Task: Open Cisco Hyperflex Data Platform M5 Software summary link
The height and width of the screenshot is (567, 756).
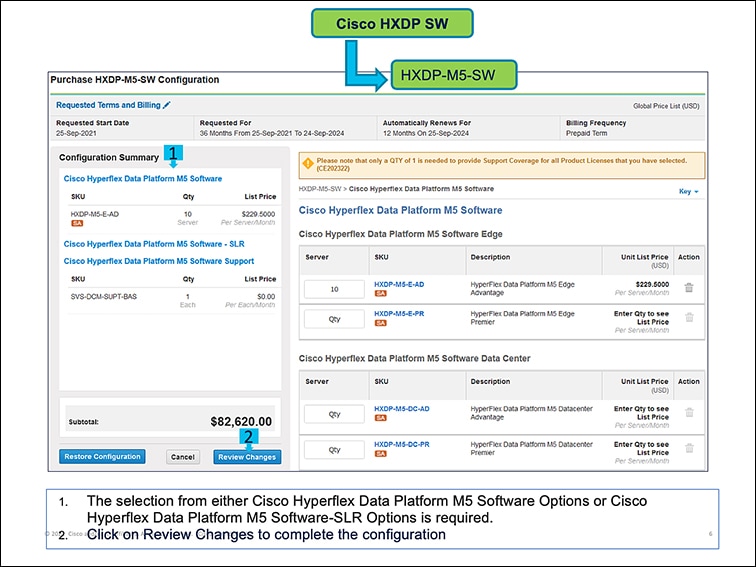Action: coord(143,178)
